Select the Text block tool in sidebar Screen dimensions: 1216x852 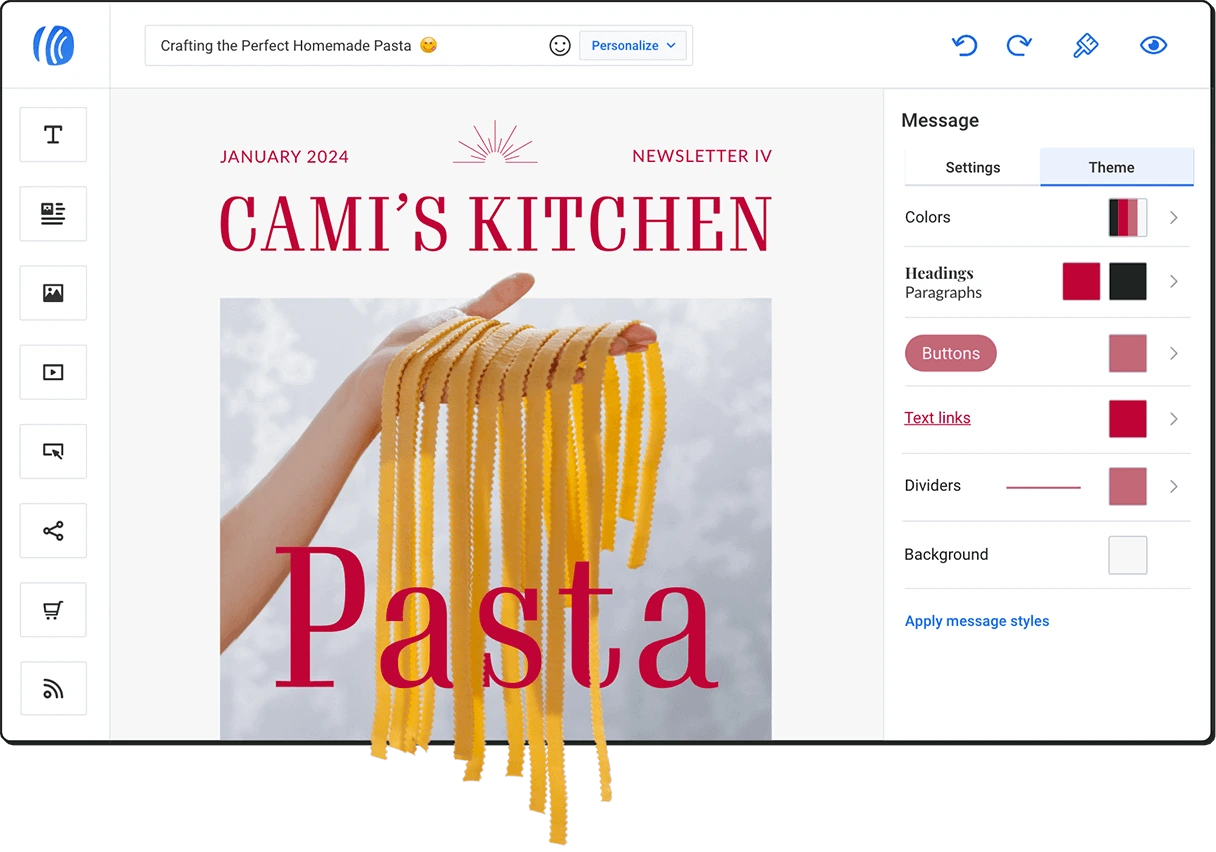coord(53,135)
